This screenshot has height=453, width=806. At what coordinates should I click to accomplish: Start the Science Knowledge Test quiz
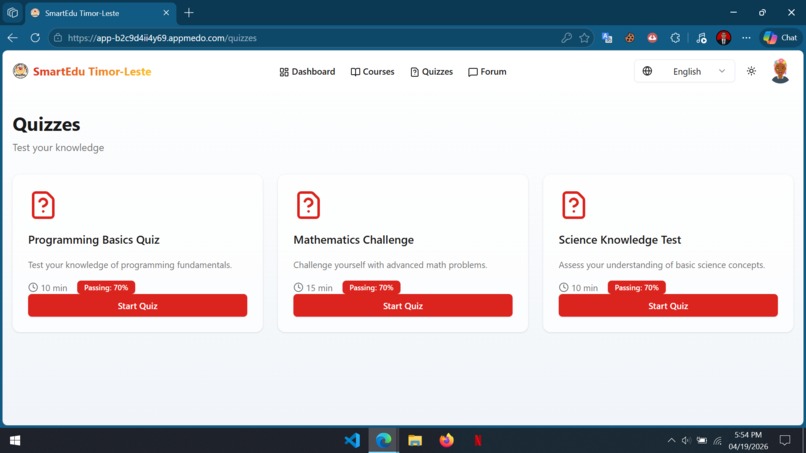[x=668, y=305]
